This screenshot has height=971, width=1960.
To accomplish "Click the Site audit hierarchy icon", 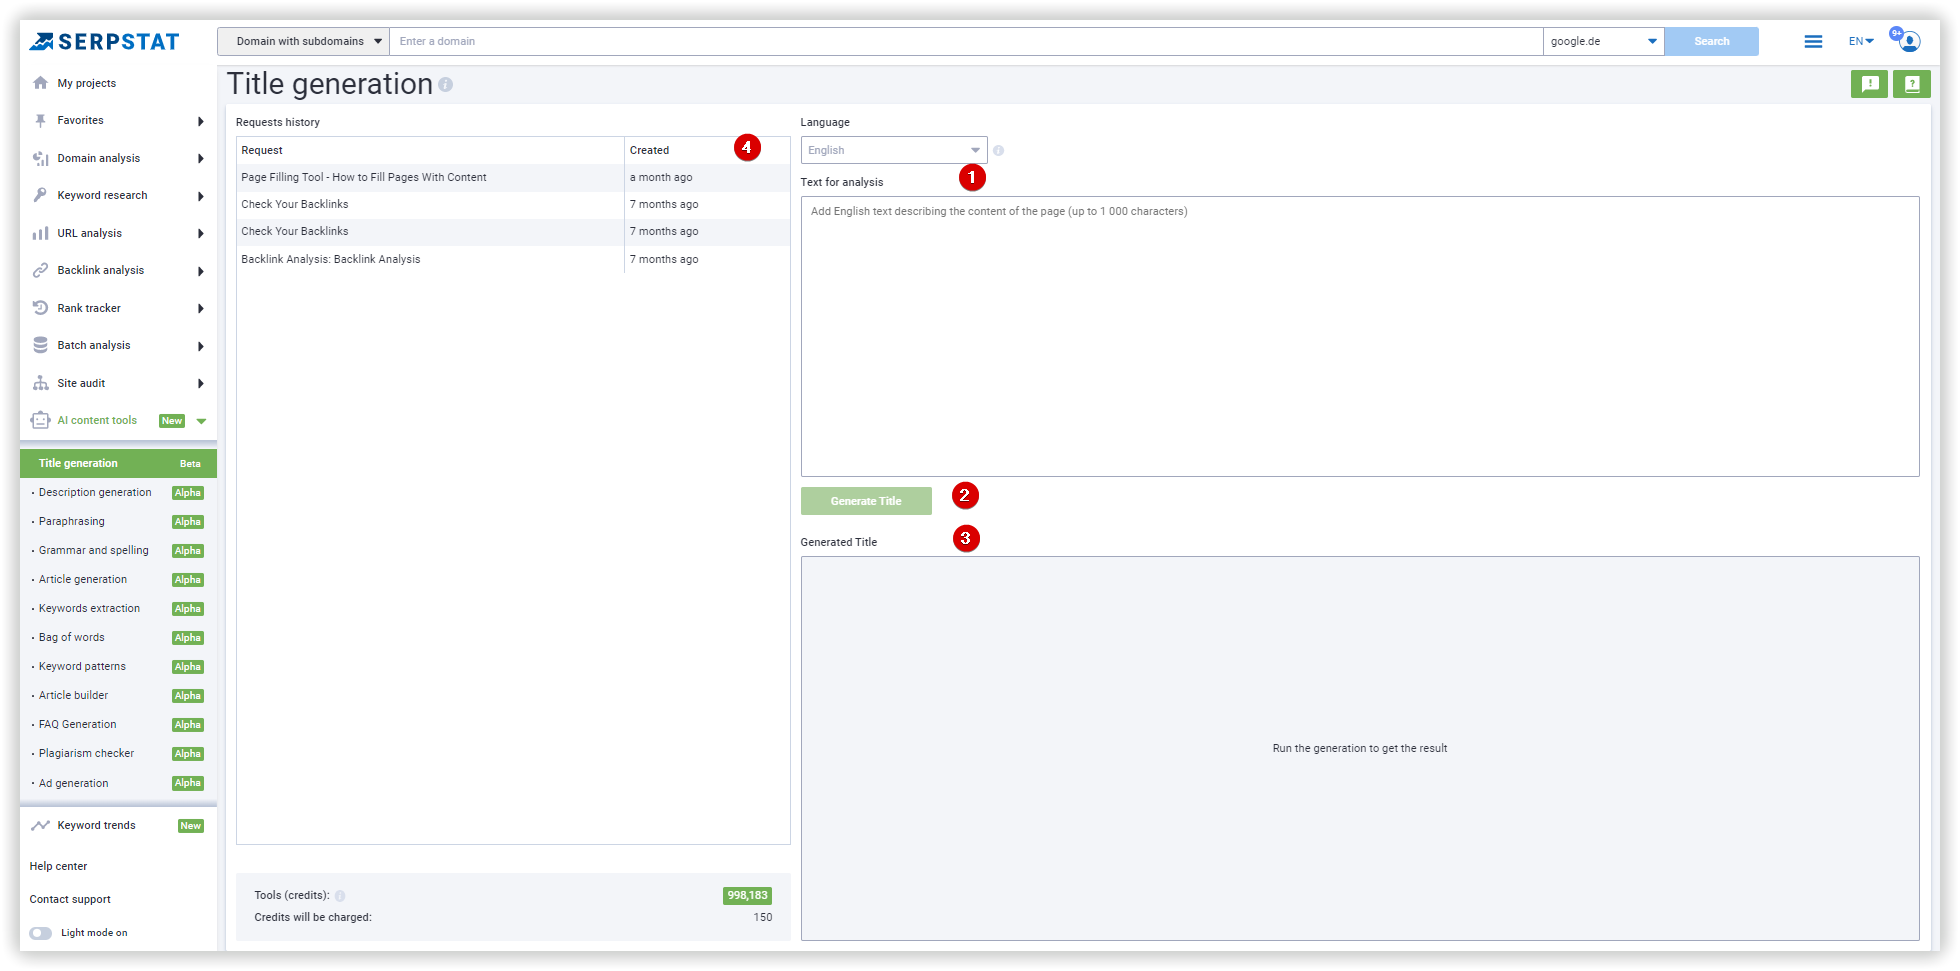I will [40, 383].
